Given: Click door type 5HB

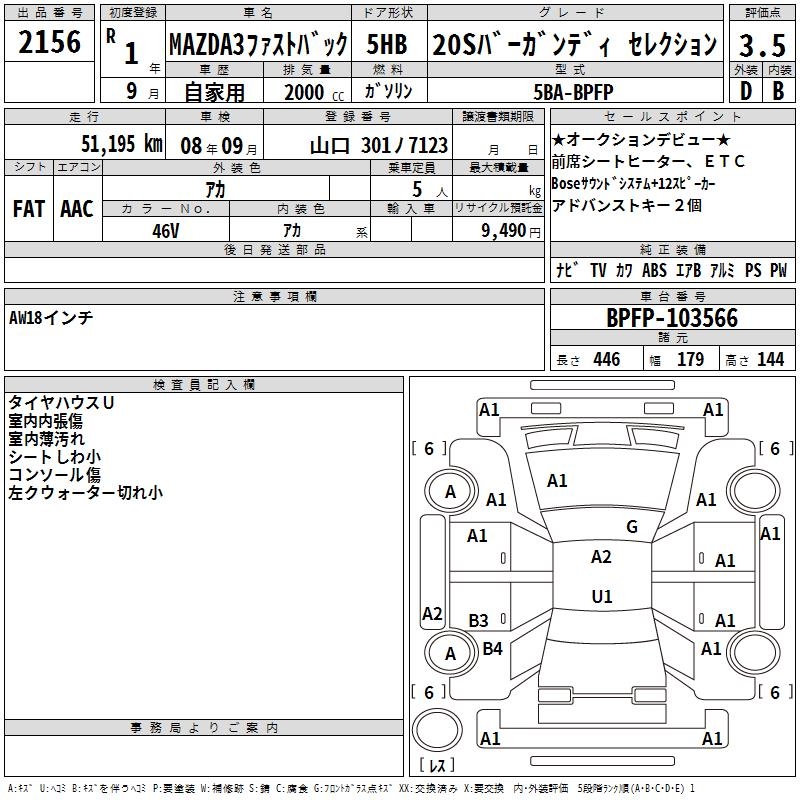Looking at the screenshot, I should 387,44.
